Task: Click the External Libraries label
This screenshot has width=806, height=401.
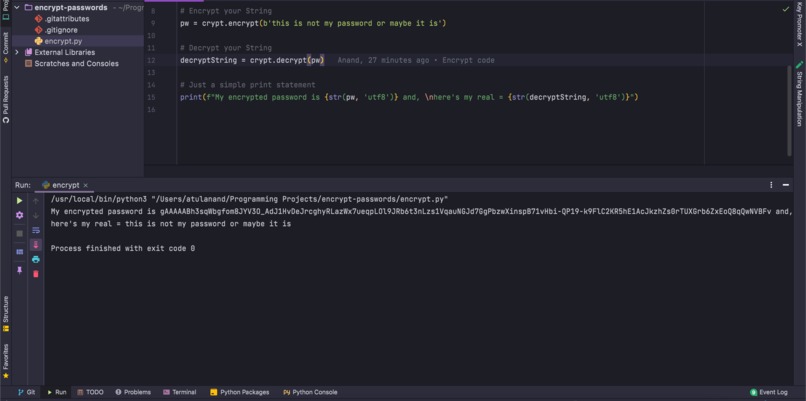Action: tap(65, 52)
